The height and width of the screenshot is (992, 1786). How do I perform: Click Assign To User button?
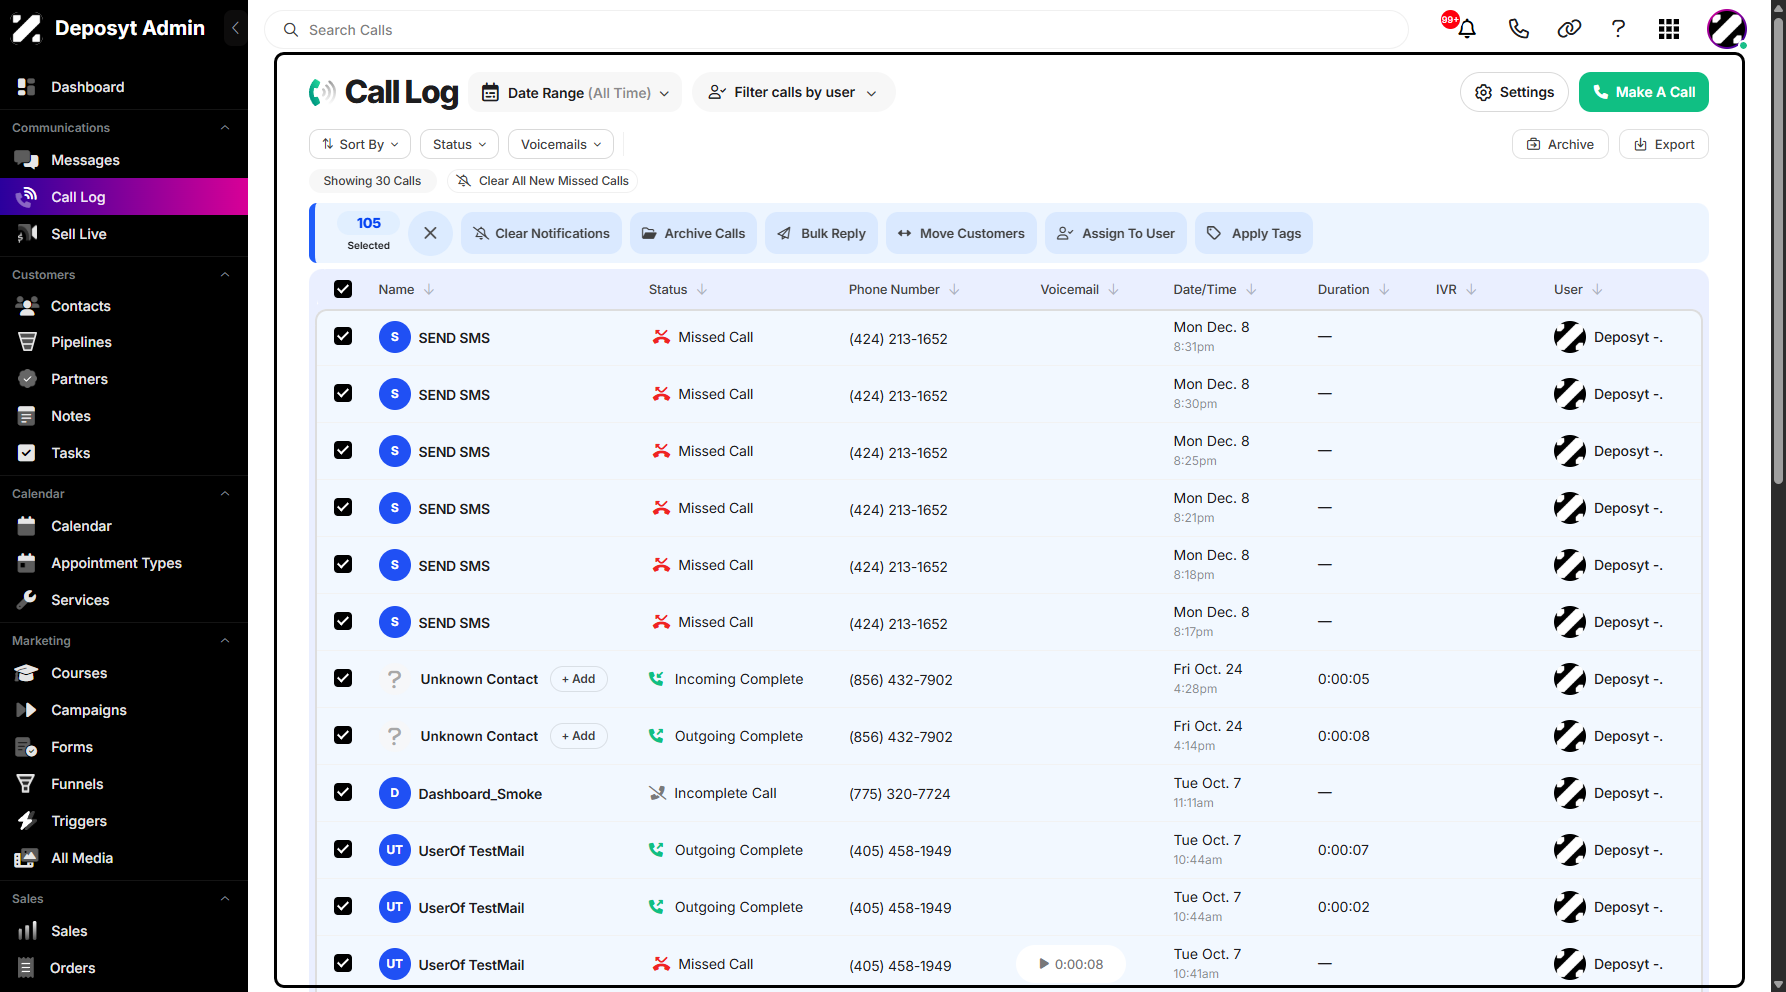tap(1116, 233)
